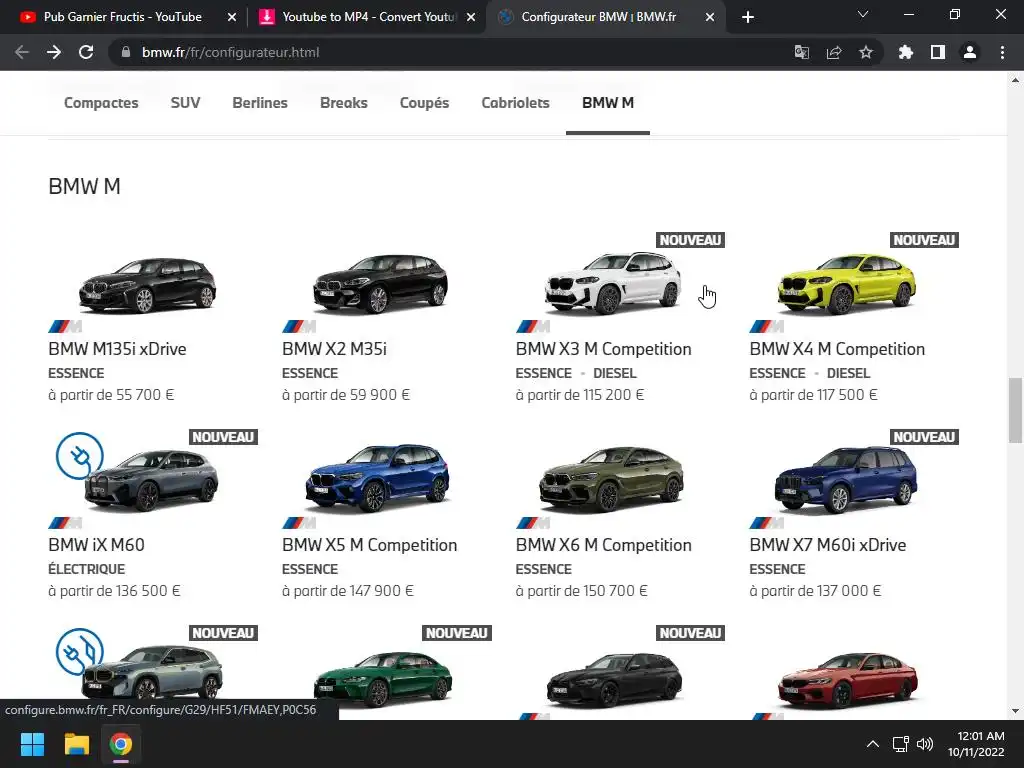The width and height of the screenshot is (1024, 768).
Task: Click the NOUVEAU badge on X4 M Competition
Action: (924, 240)
